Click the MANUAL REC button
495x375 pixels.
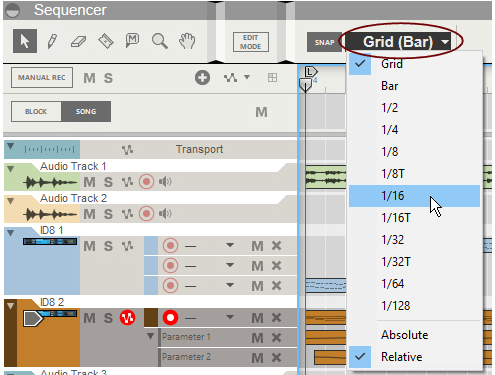click(42, 78)
